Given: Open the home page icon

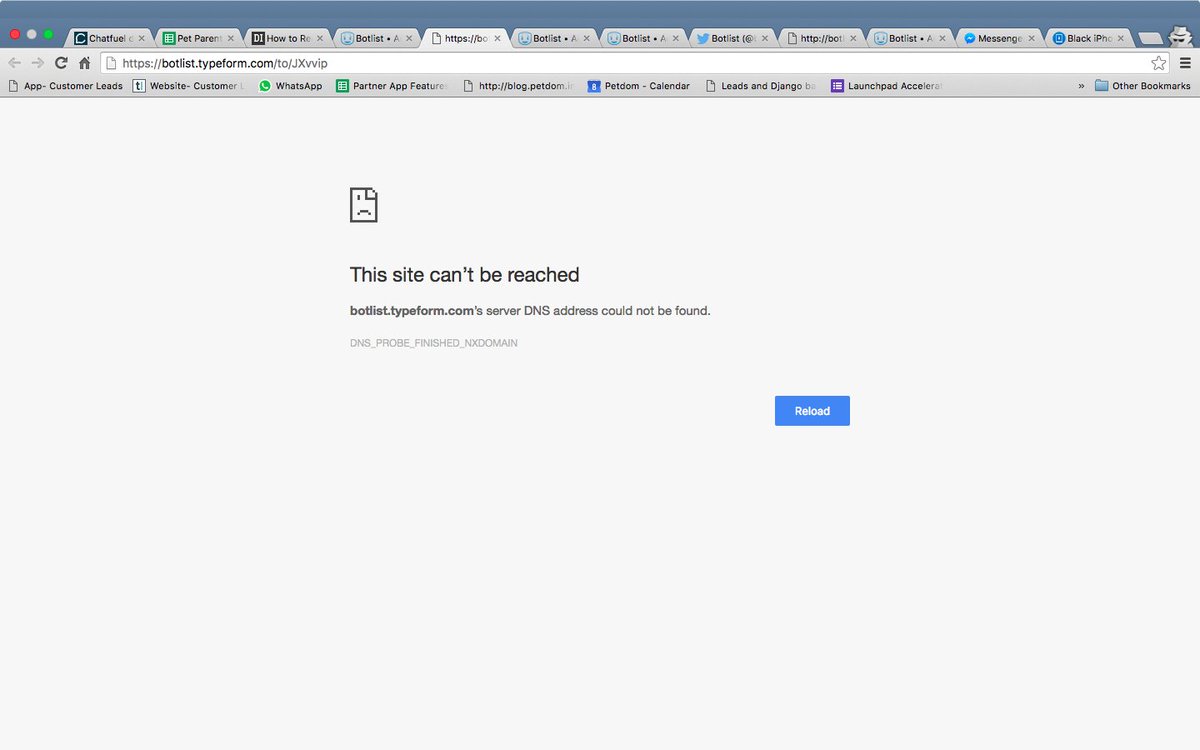Looking at the screenshot, I should (x=85, y=63).
